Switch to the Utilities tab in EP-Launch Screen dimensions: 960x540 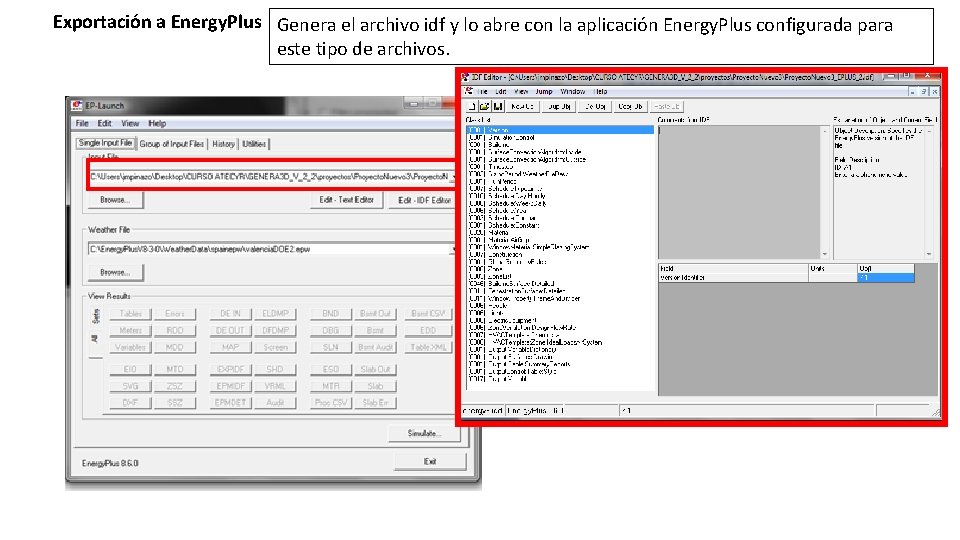[x=254, y=144]
